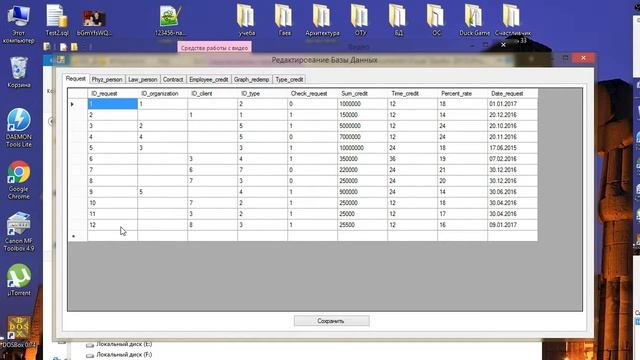Sort by the ID_client column header

(212, 93)
